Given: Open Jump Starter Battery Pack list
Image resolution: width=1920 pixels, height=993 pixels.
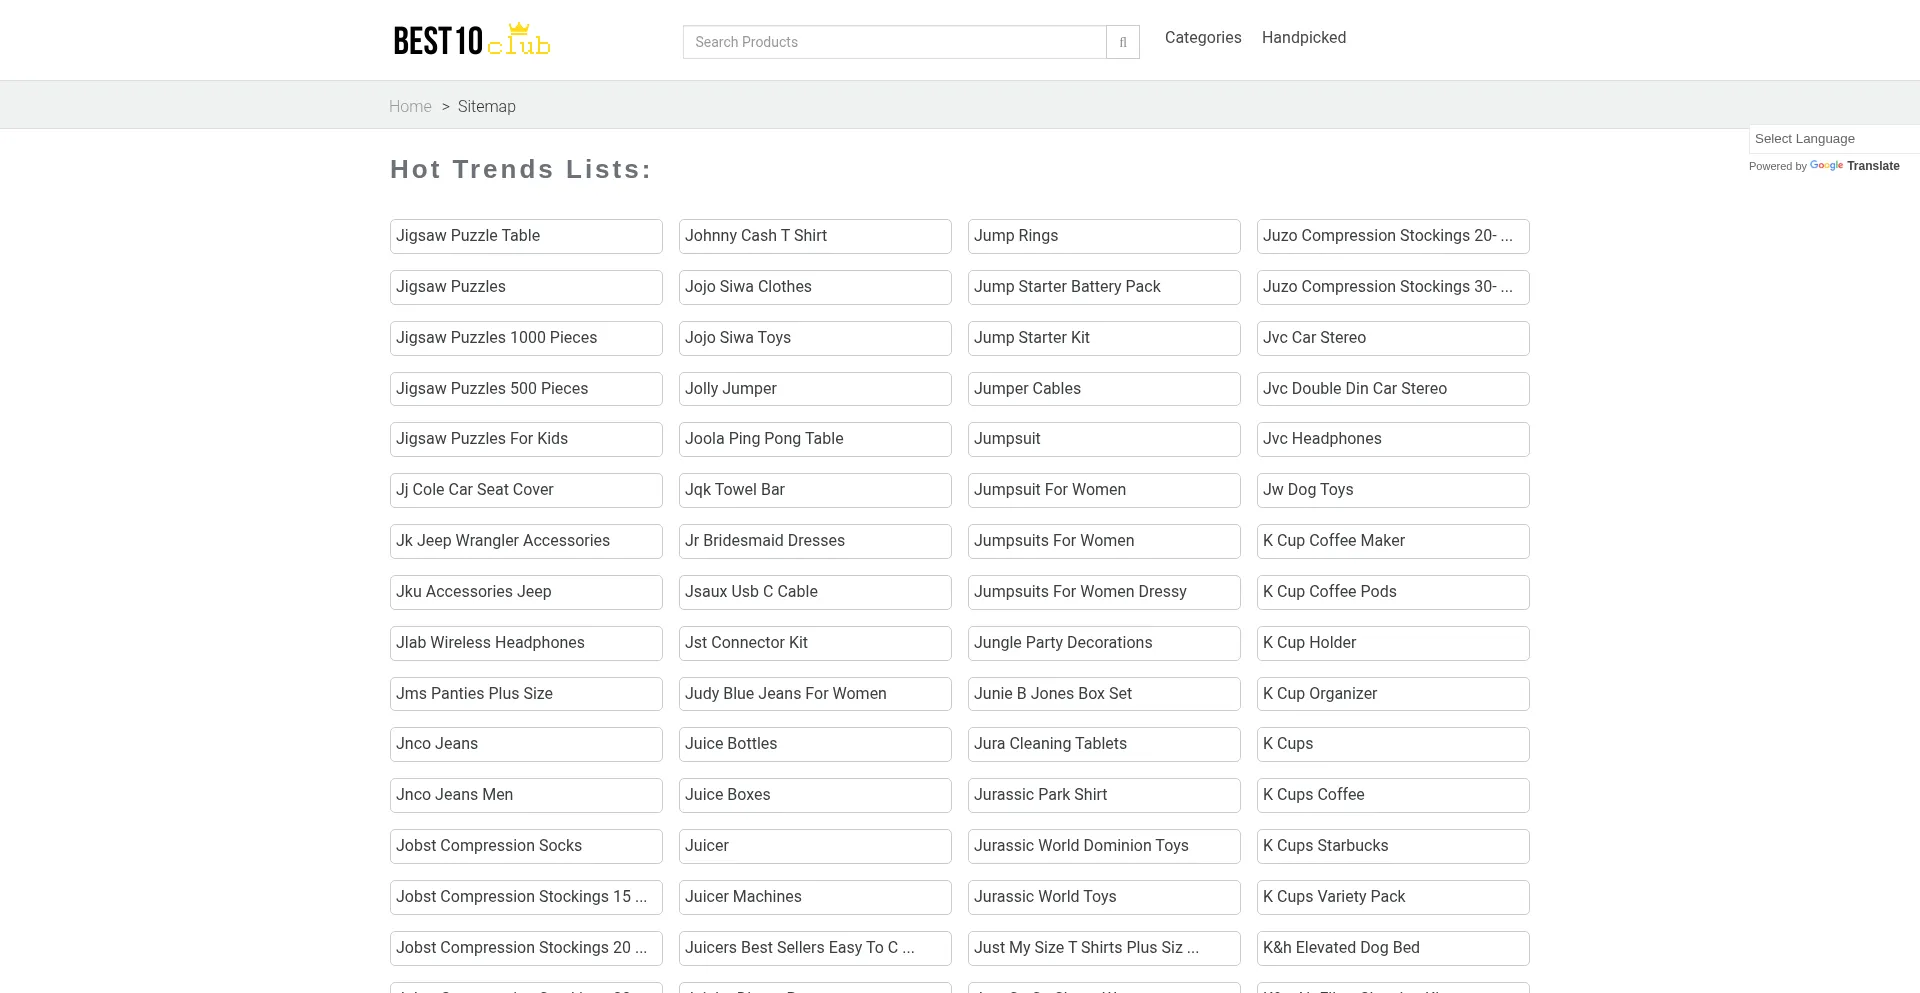Looking at the screenshot, I should (x=1103, y=287).
